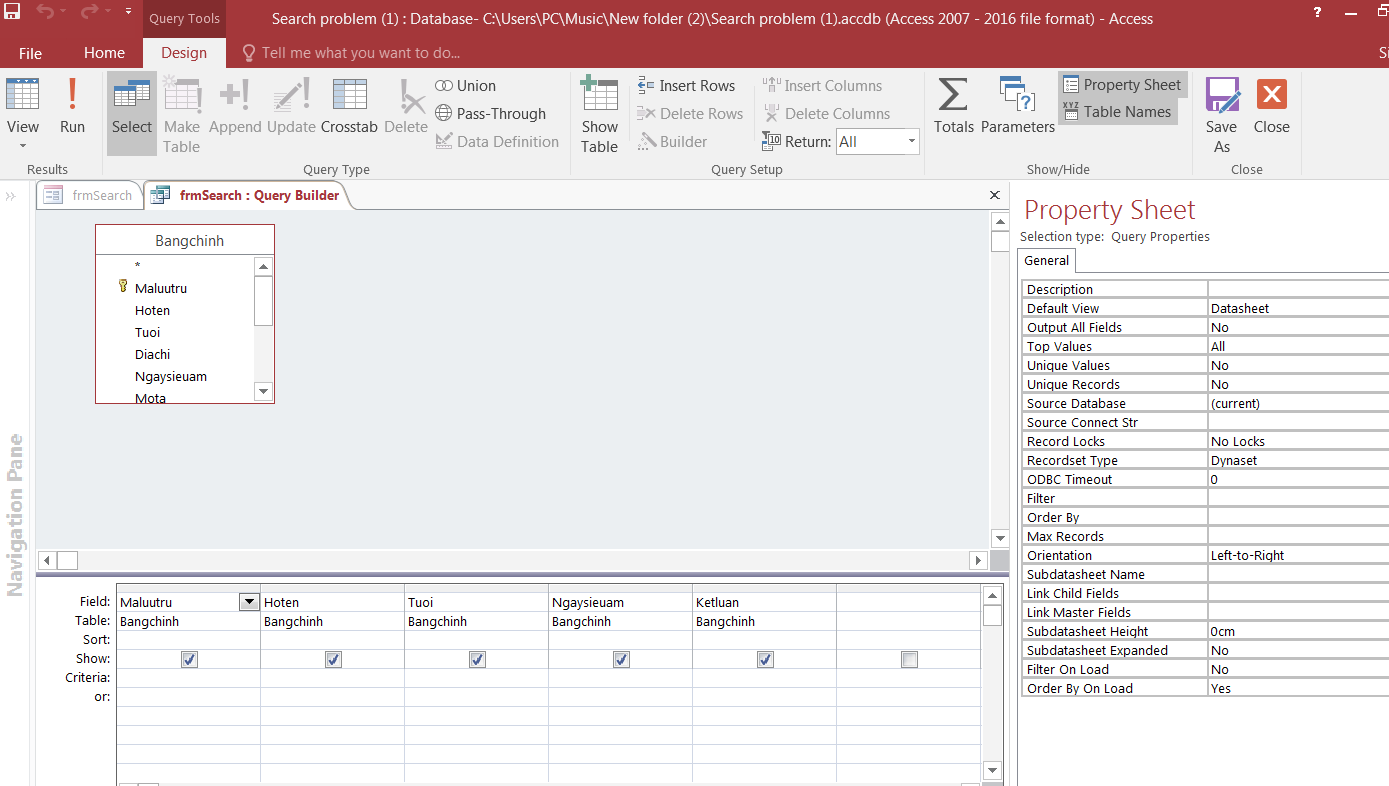Click Delete Rows in Query Setup
This screenshot has height=786, width=1389.
[x=690, y=114]
